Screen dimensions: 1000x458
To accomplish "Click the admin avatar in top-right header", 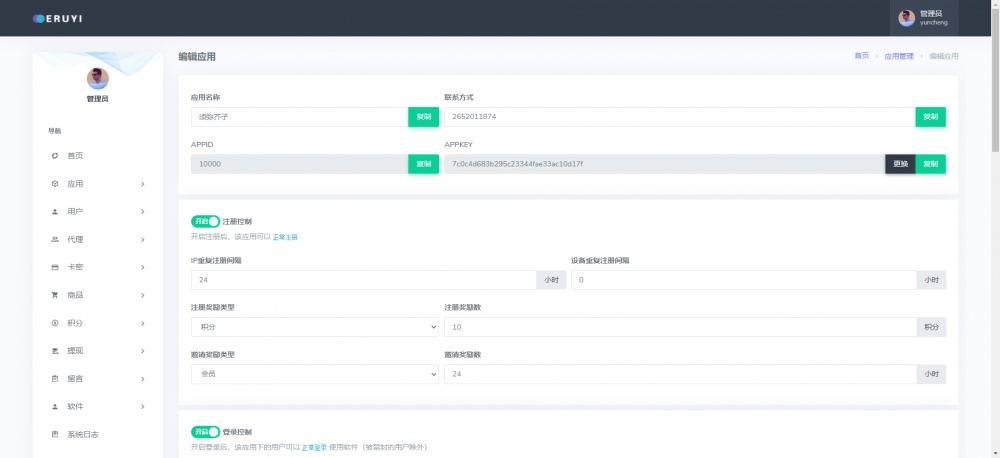I will tap(906, 18).
